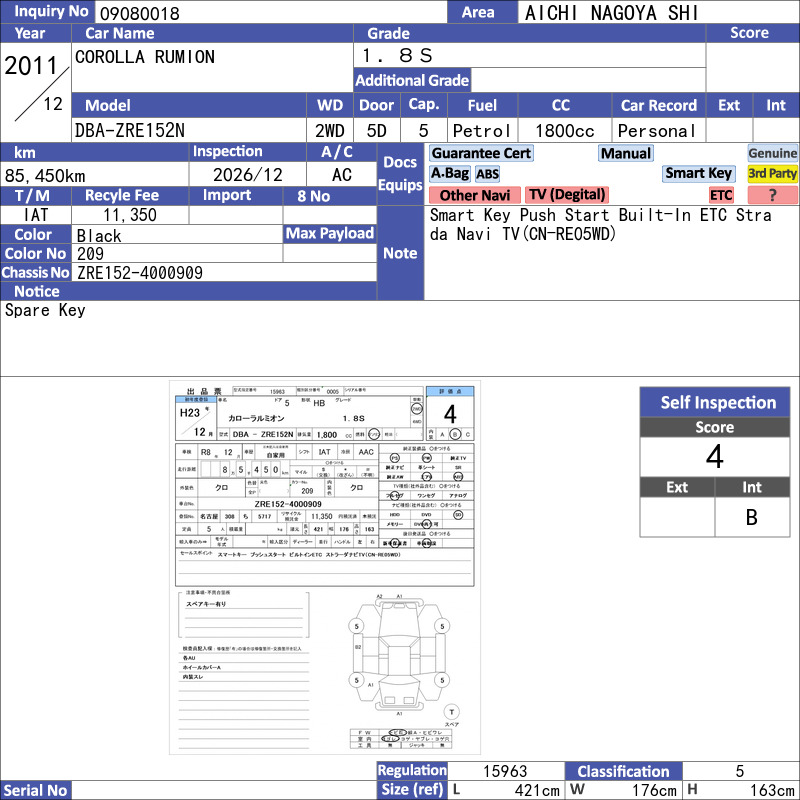Click the 3rd Party yellow badge
Screen dimensions: 800x800
(x=772, y=173)
